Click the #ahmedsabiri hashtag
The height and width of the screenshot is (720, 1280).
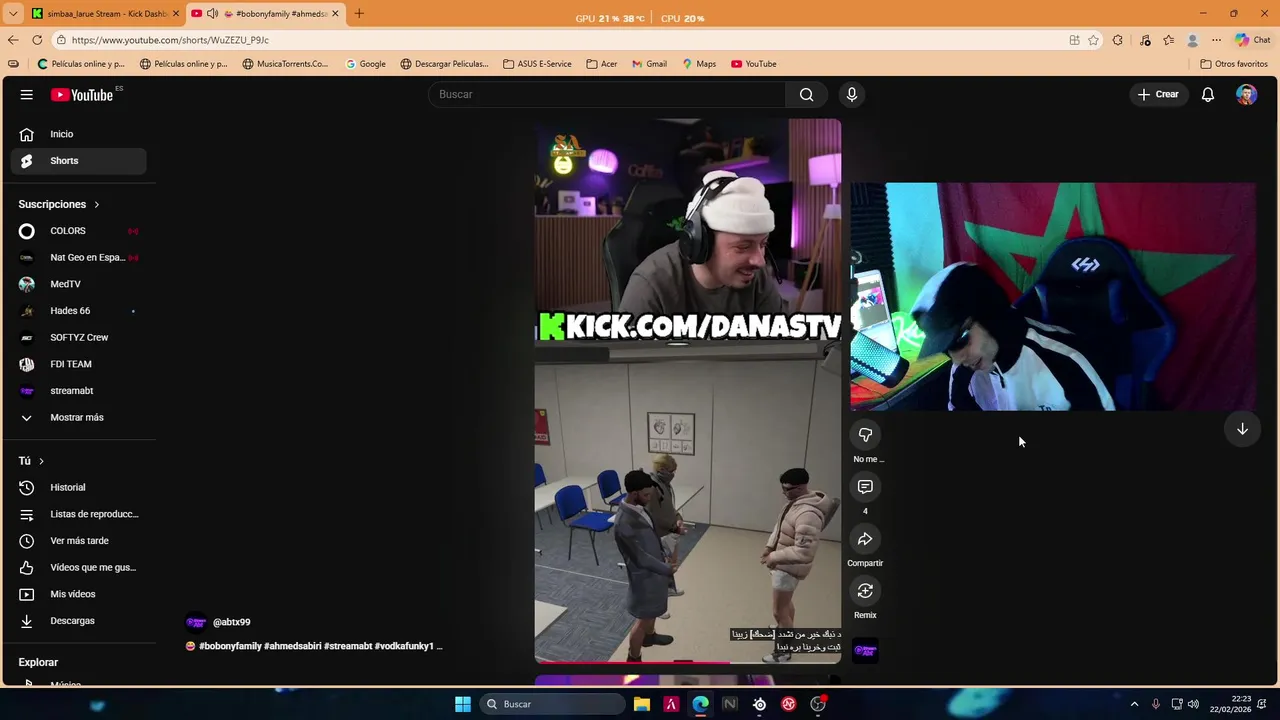[292, 646]
